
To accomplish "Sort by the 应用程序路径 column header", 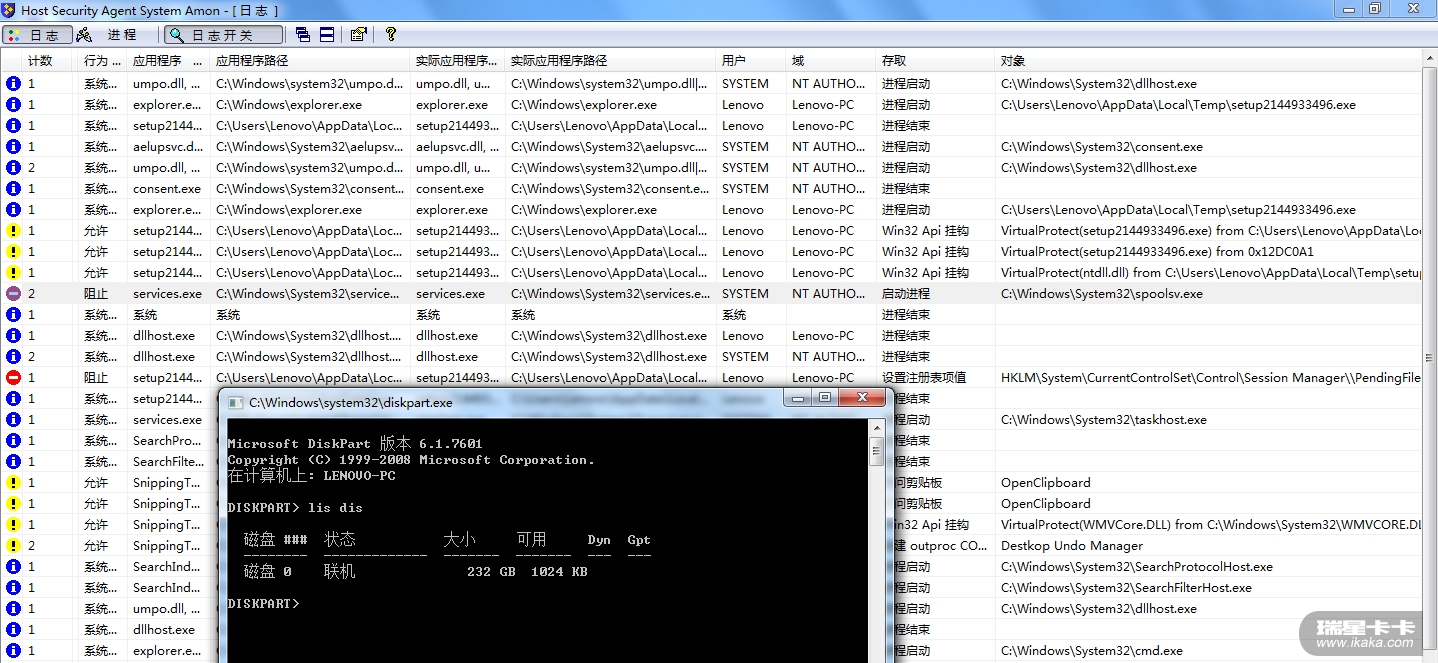I will point(310,61).
